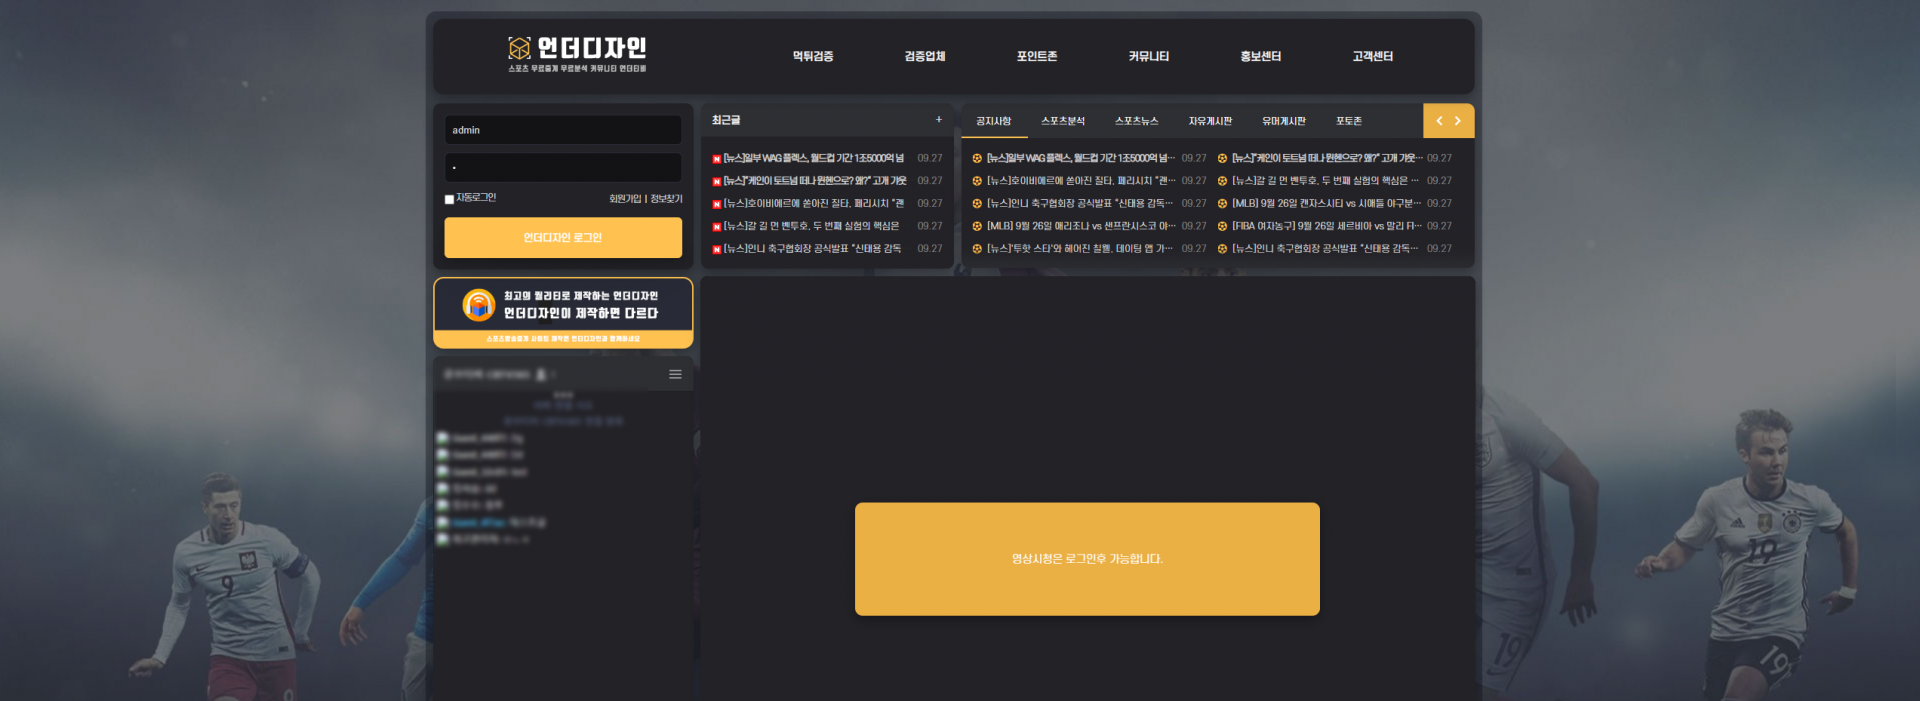Screen dimensions: 1920x701
Task: Click the plus icon in 최근글 header
Action: click(x=938, y=120)
